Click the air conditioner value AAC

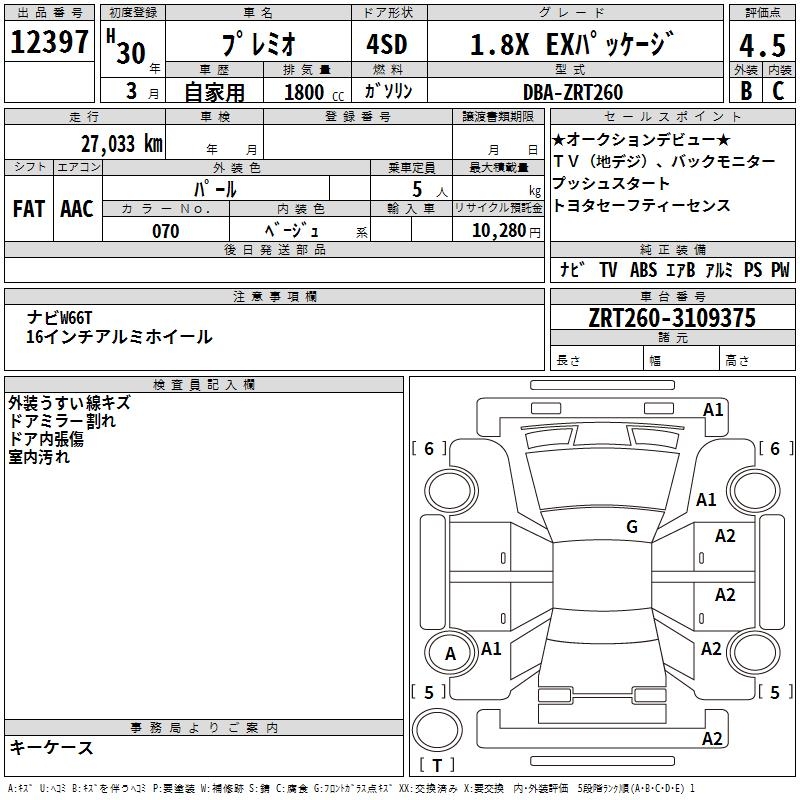tap(77, 209)
